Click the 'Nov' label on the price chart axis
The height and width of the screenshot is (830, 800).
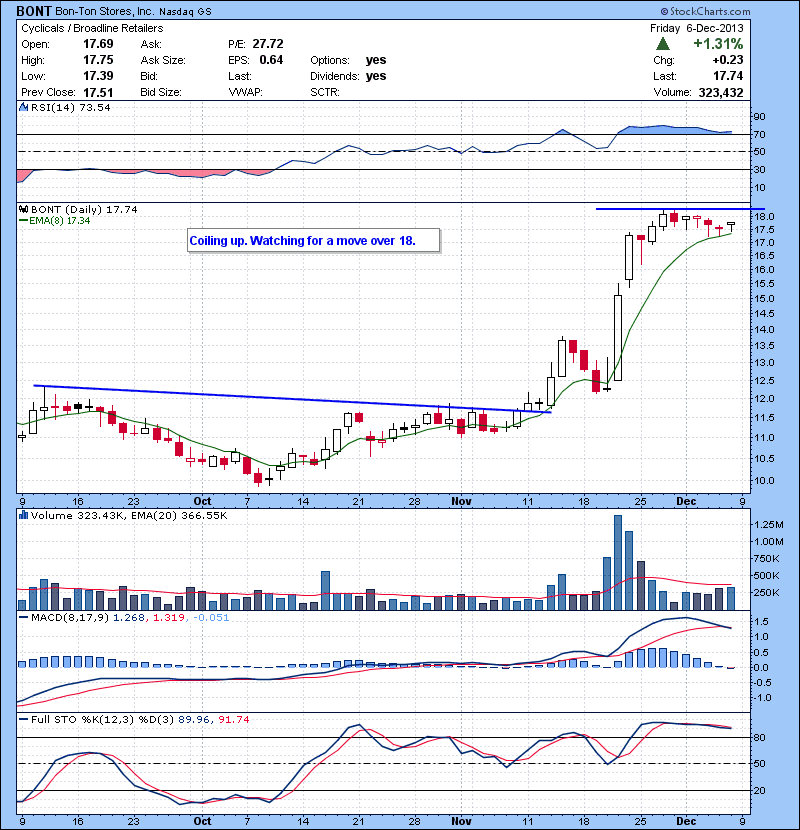point(461,501)
